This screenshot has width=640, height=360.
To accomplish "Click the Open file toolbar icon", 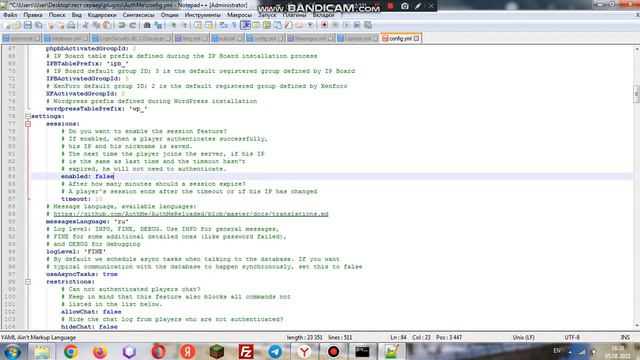I will click(17, 25).
